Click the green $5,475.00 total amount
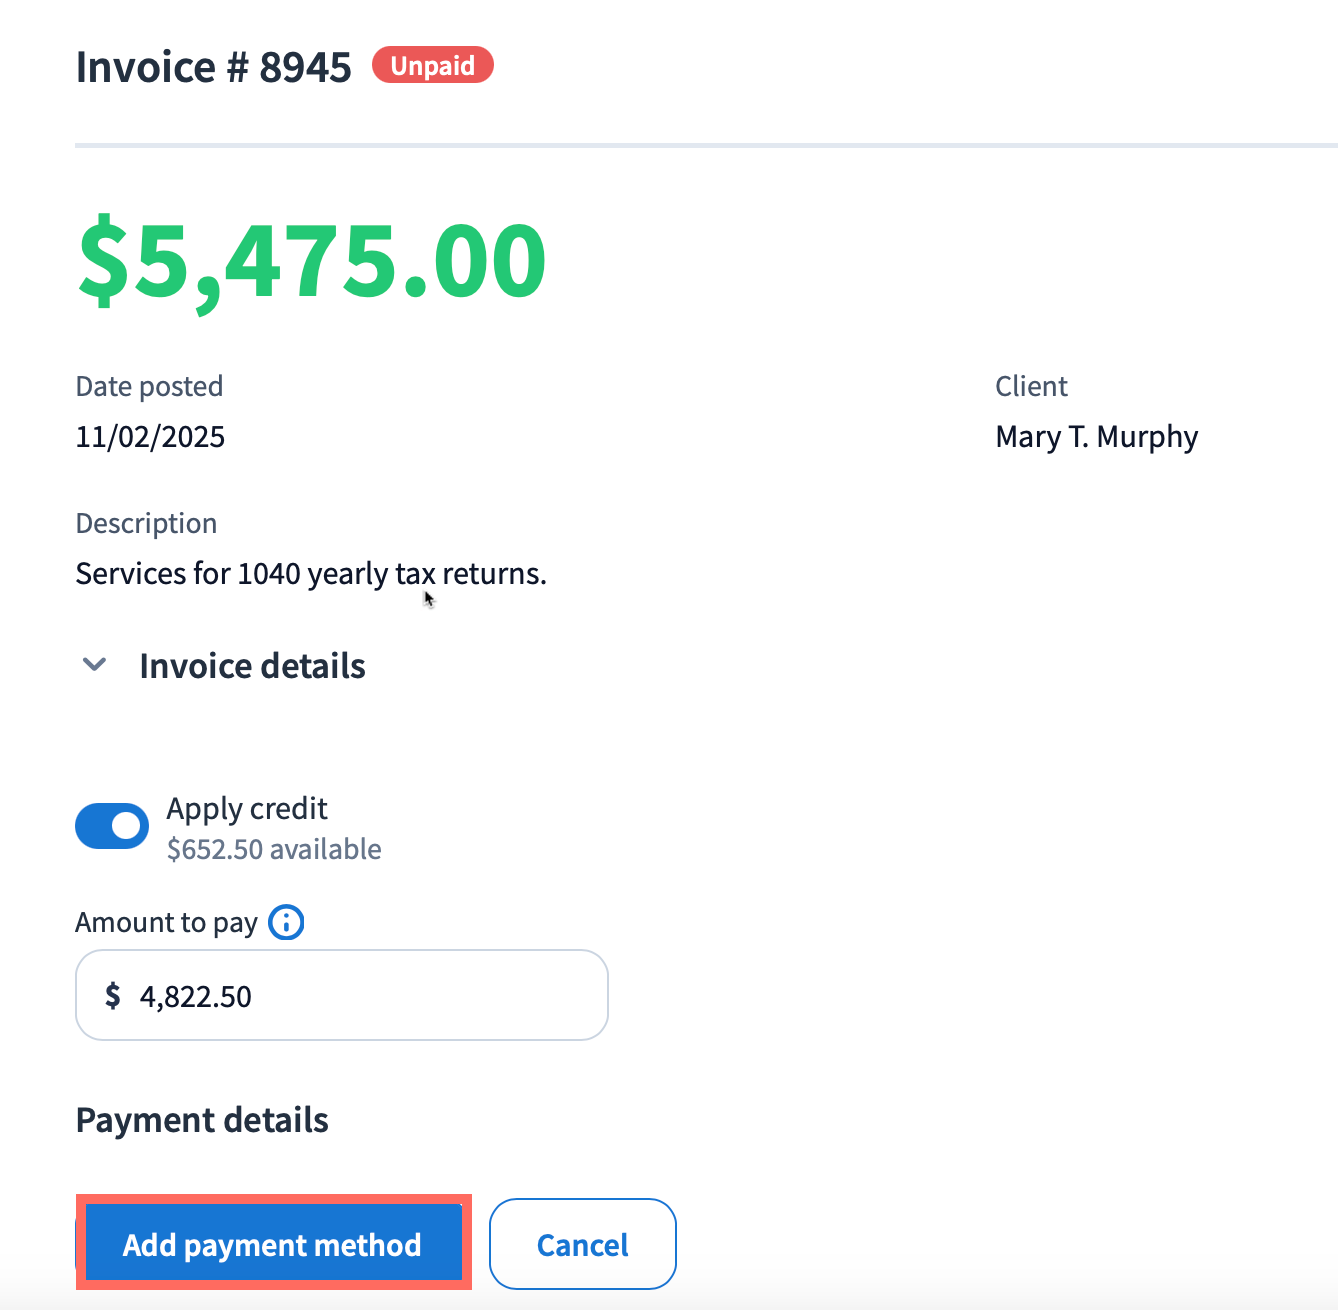The image size is (1338, 1310). coord(312,261)
